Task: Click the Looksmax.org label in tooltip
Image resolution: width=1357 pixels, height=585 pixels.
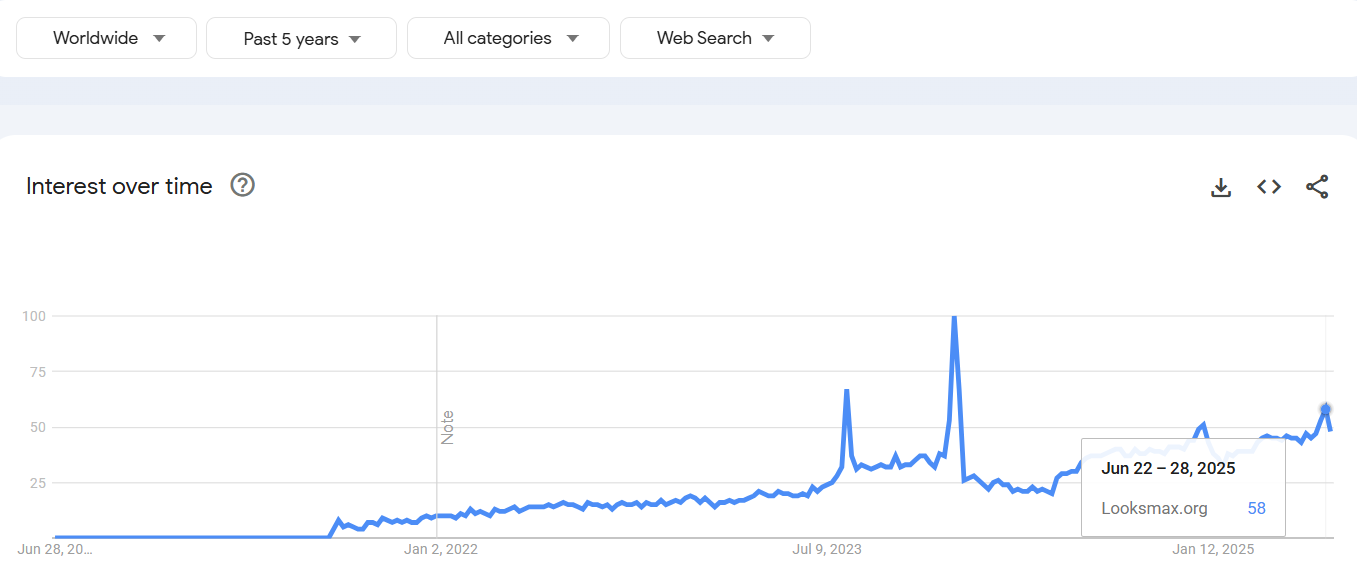Action: tap(1154, 508)
